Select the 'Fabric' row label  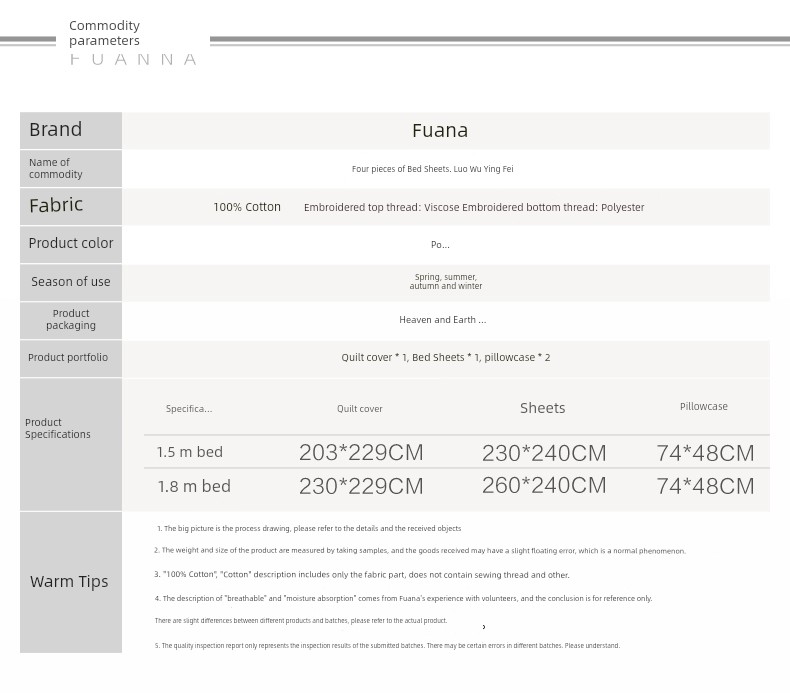point(56,205)
